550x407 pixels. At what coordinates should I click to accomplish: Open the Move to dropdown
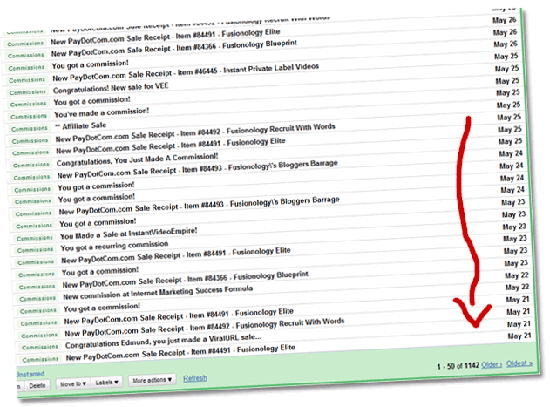[73, 384]
